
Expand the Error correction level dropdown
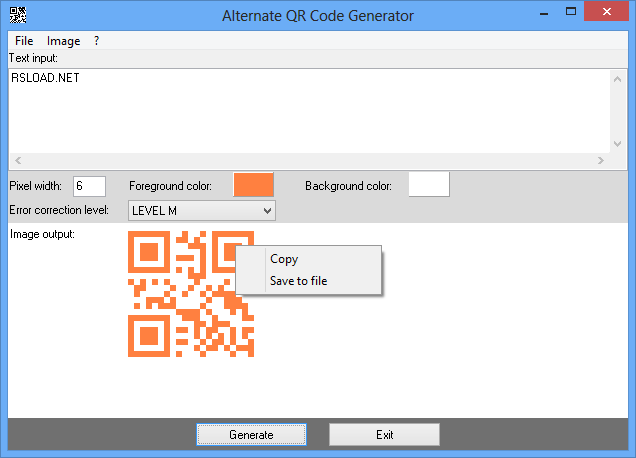200,210
